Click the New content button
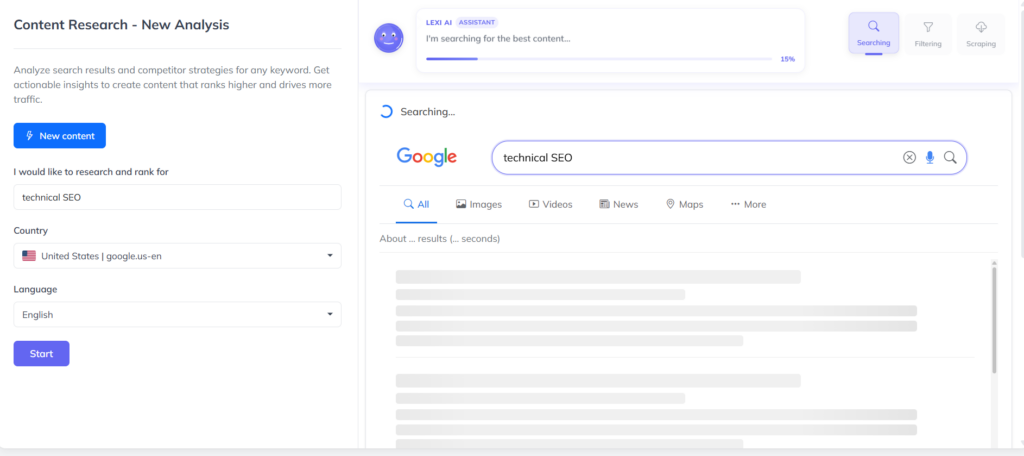The width and height of the screenshot is (1024, 456). [60, 136]
